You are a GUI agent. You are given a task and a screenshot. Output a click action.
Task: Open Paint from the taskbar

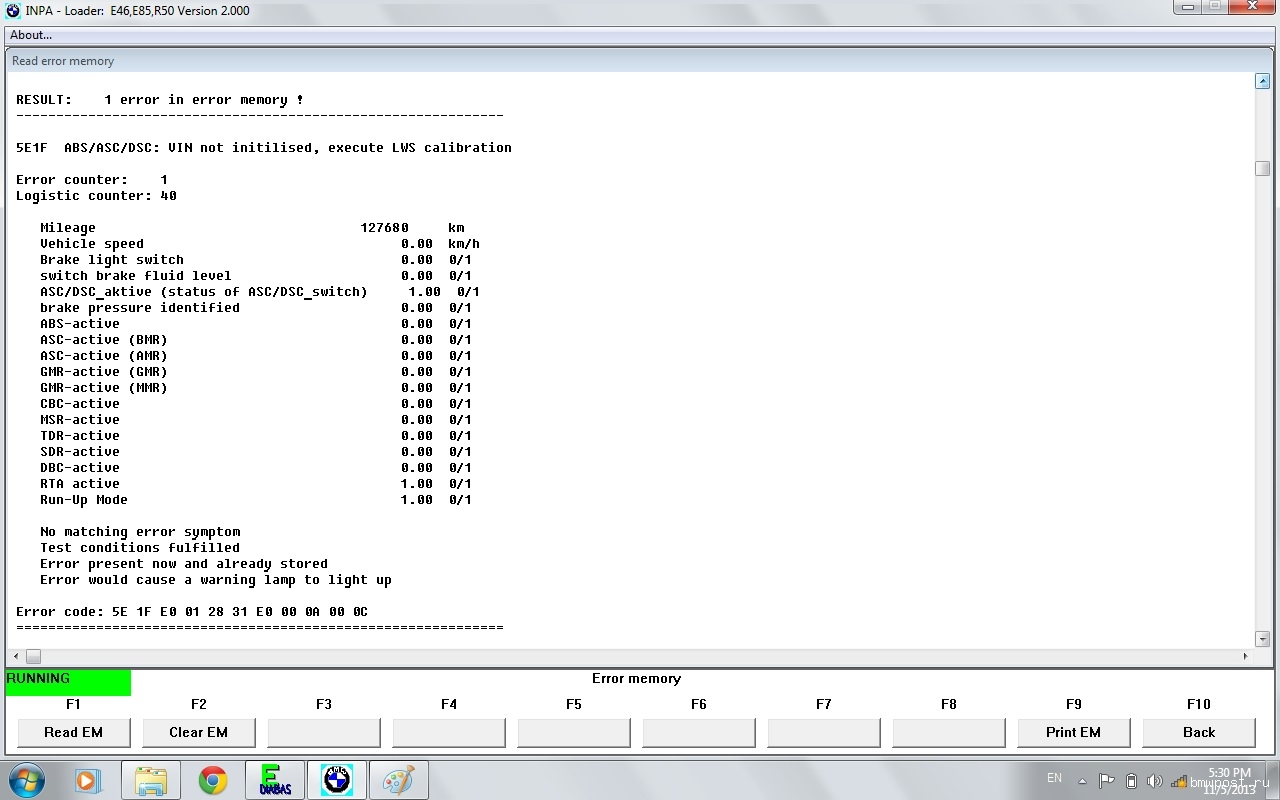(x=399, y=780)
